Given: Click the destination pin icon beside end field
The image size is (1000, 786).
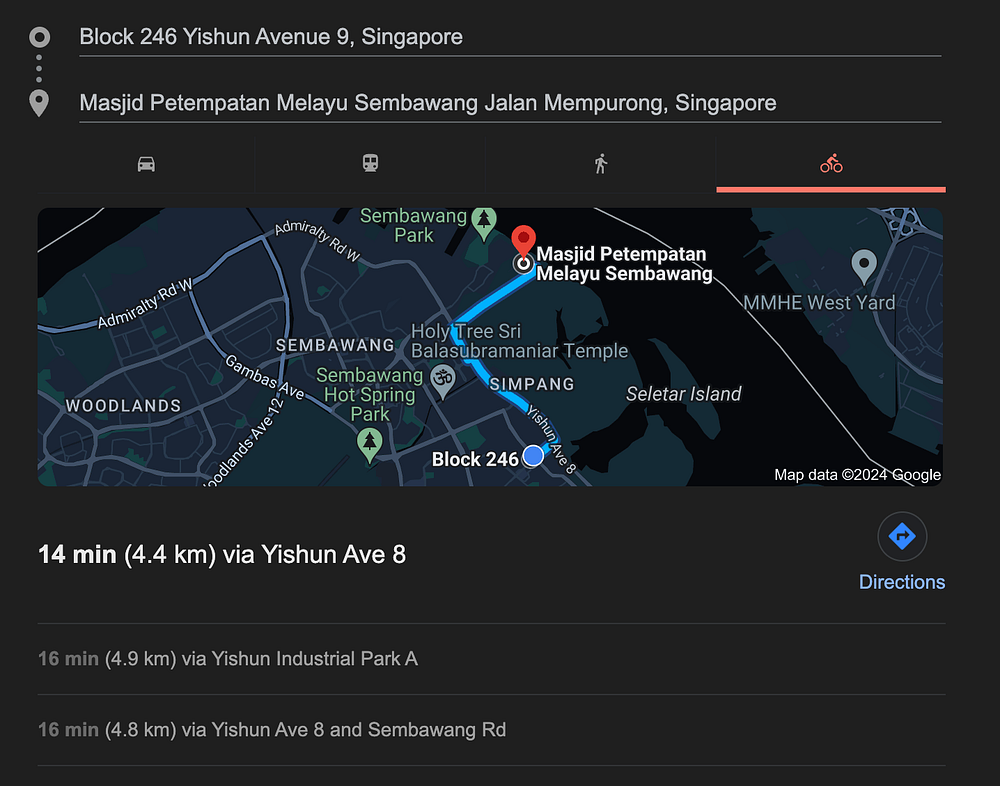Looking at the screenshot, I should 39,103.
